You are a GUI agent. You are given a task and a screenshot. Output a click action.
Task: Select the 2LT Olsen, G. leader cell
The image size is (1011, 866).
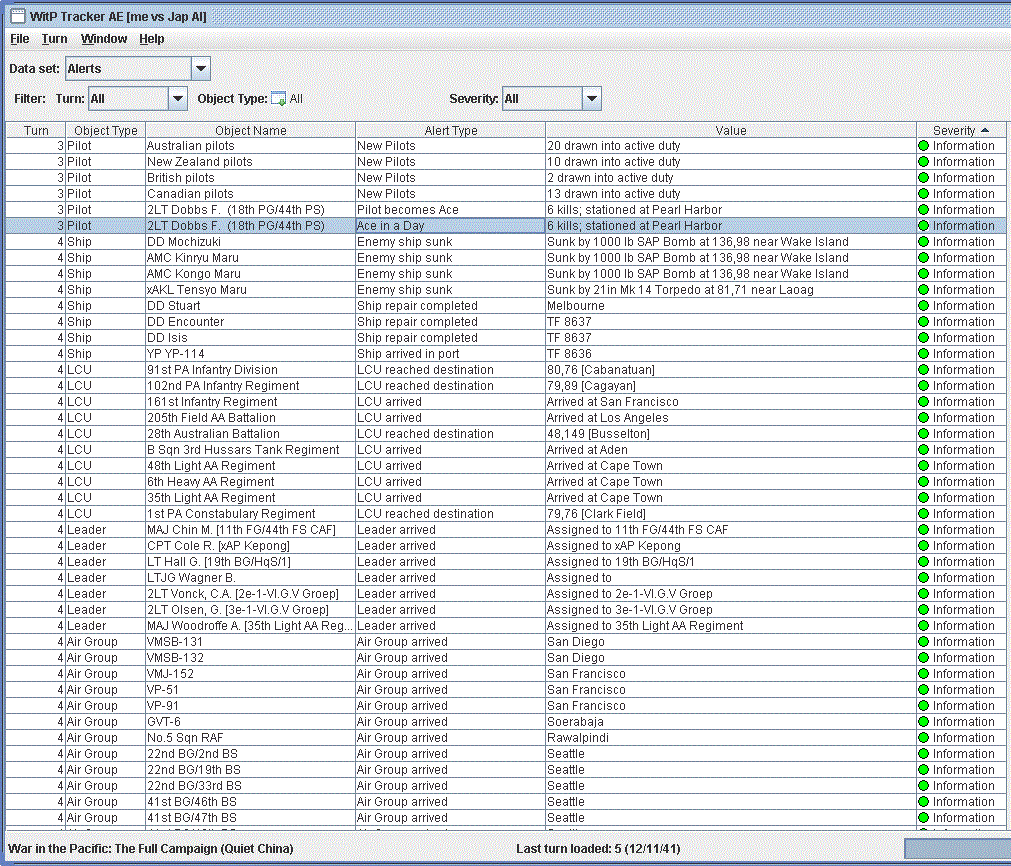(250, 609)
